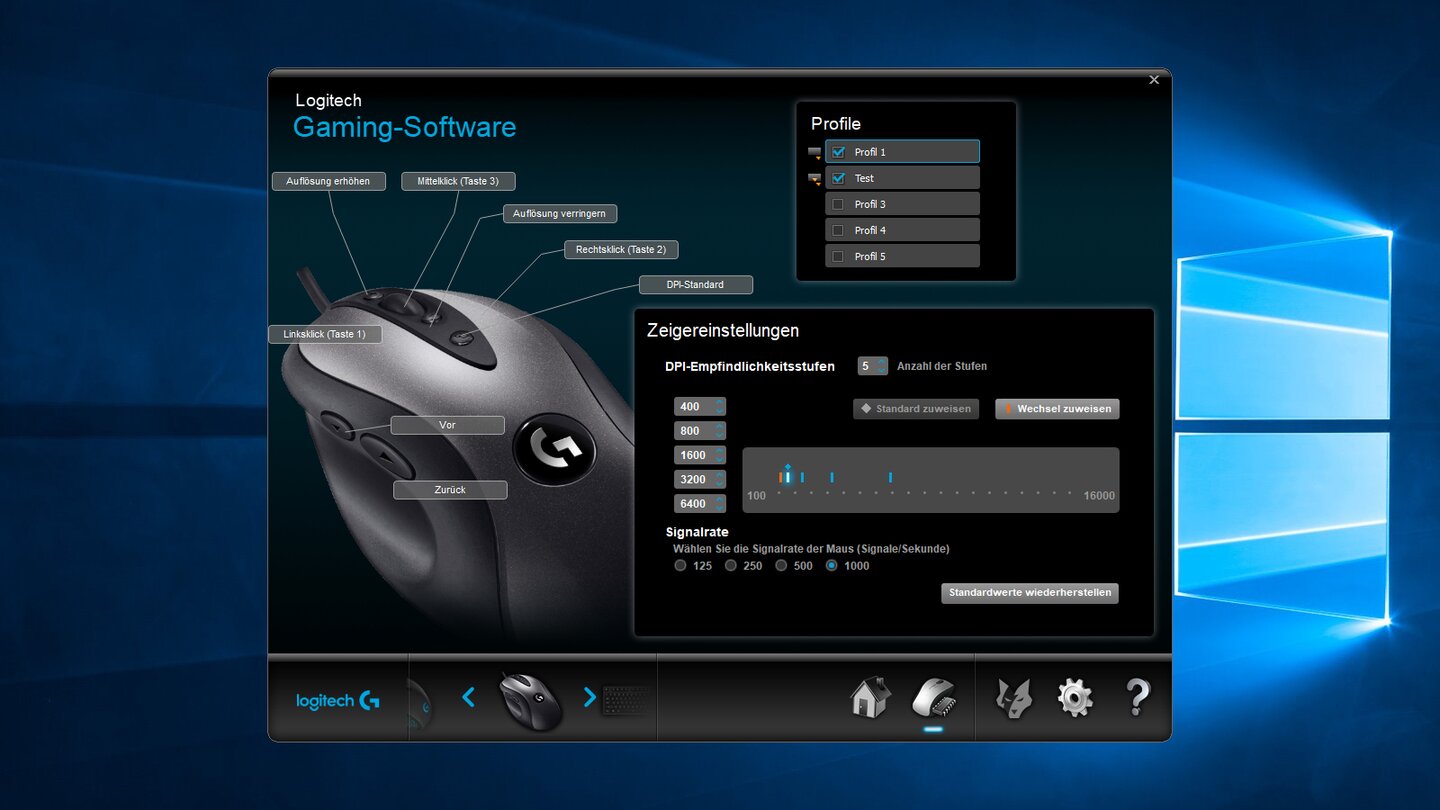Open the Auflösung verringern assignment
1440x810 pixels.
(x=559, y=213)
